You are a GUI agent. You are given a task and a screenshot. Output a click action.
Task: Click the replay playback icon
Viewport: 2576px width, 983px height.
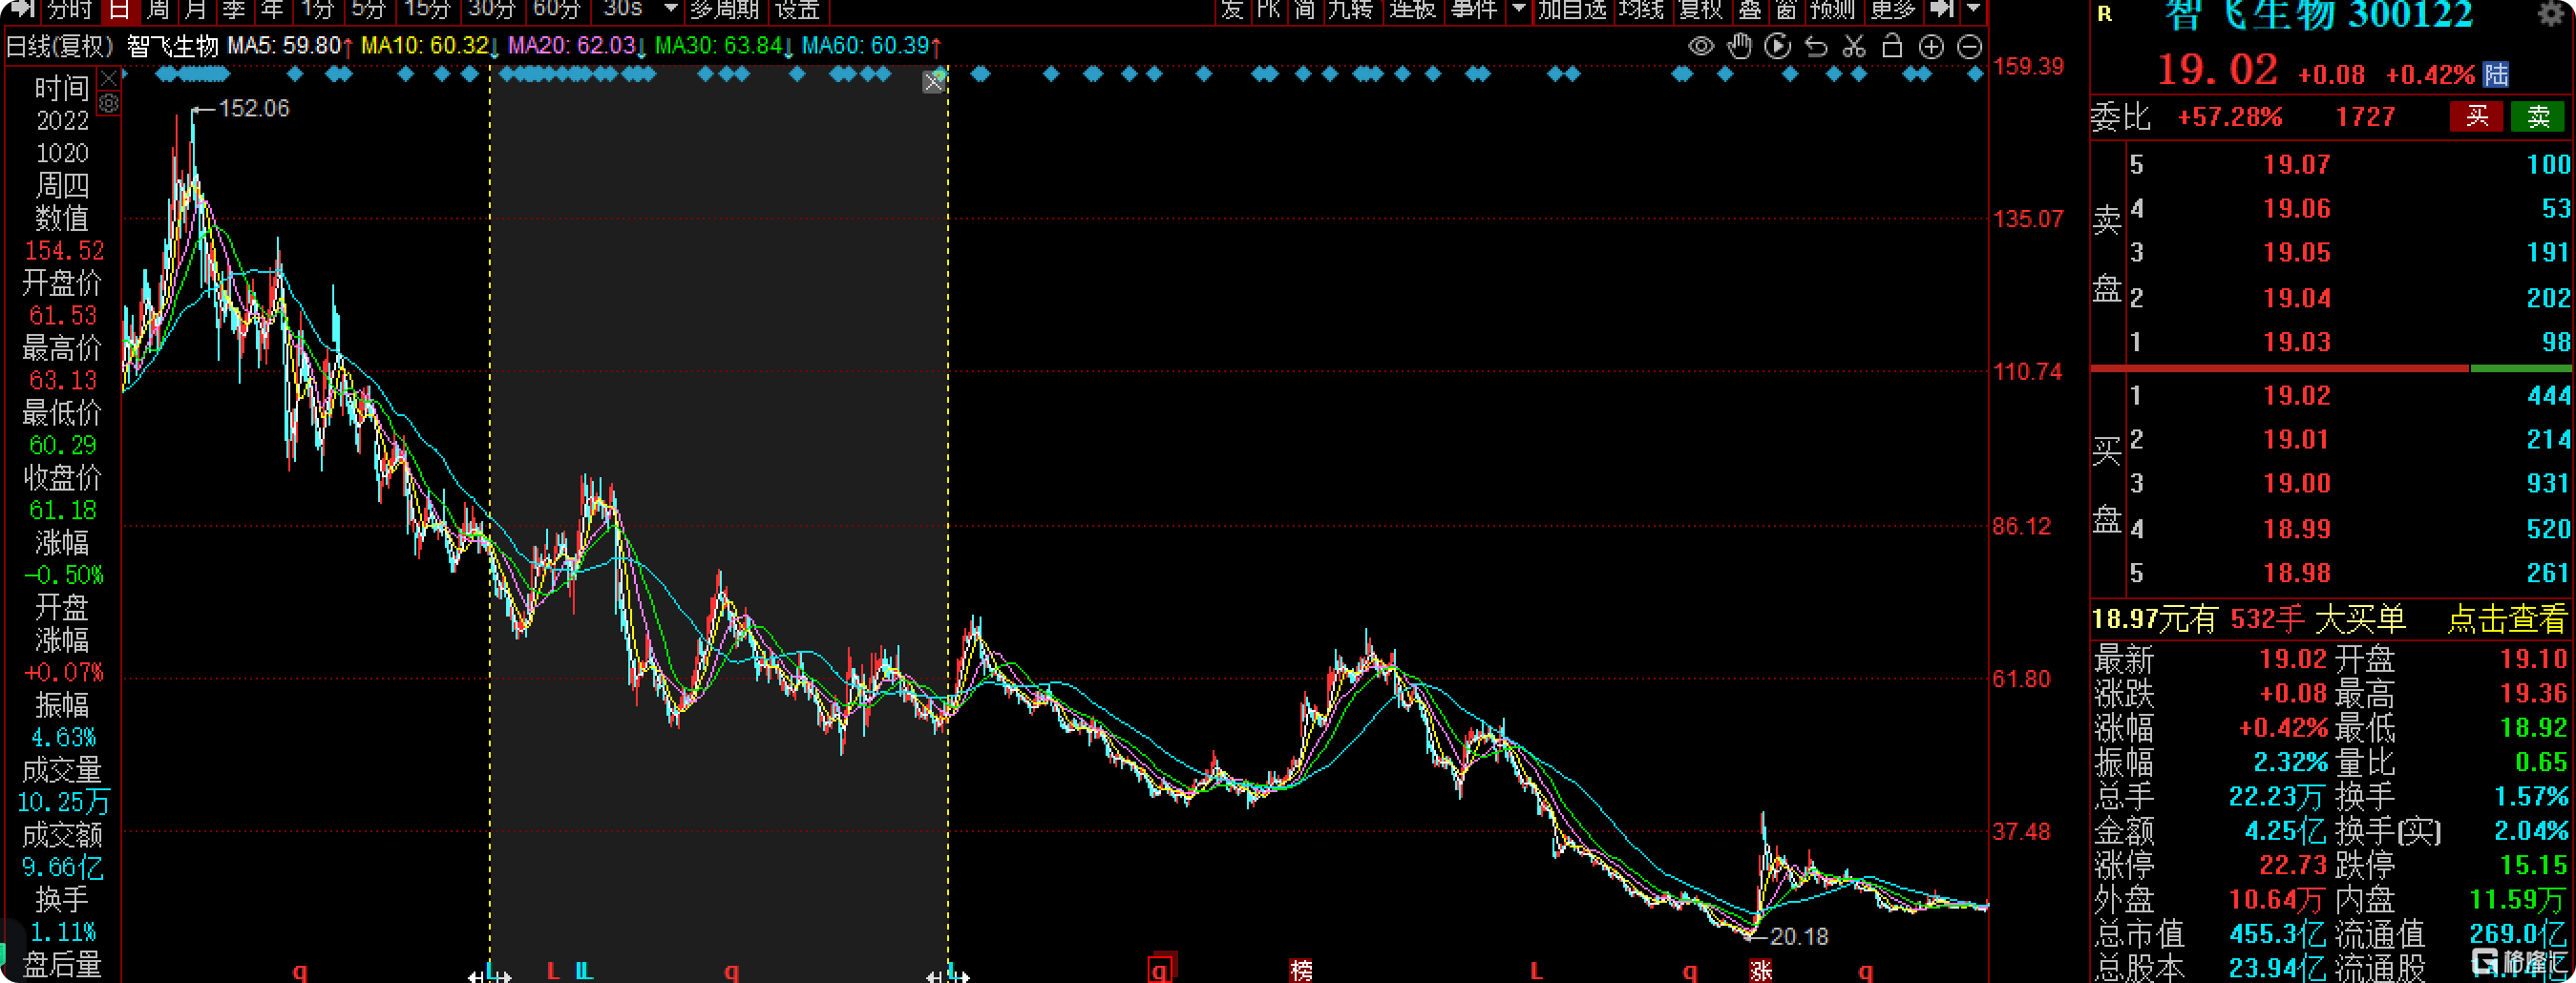(1778, 46)
